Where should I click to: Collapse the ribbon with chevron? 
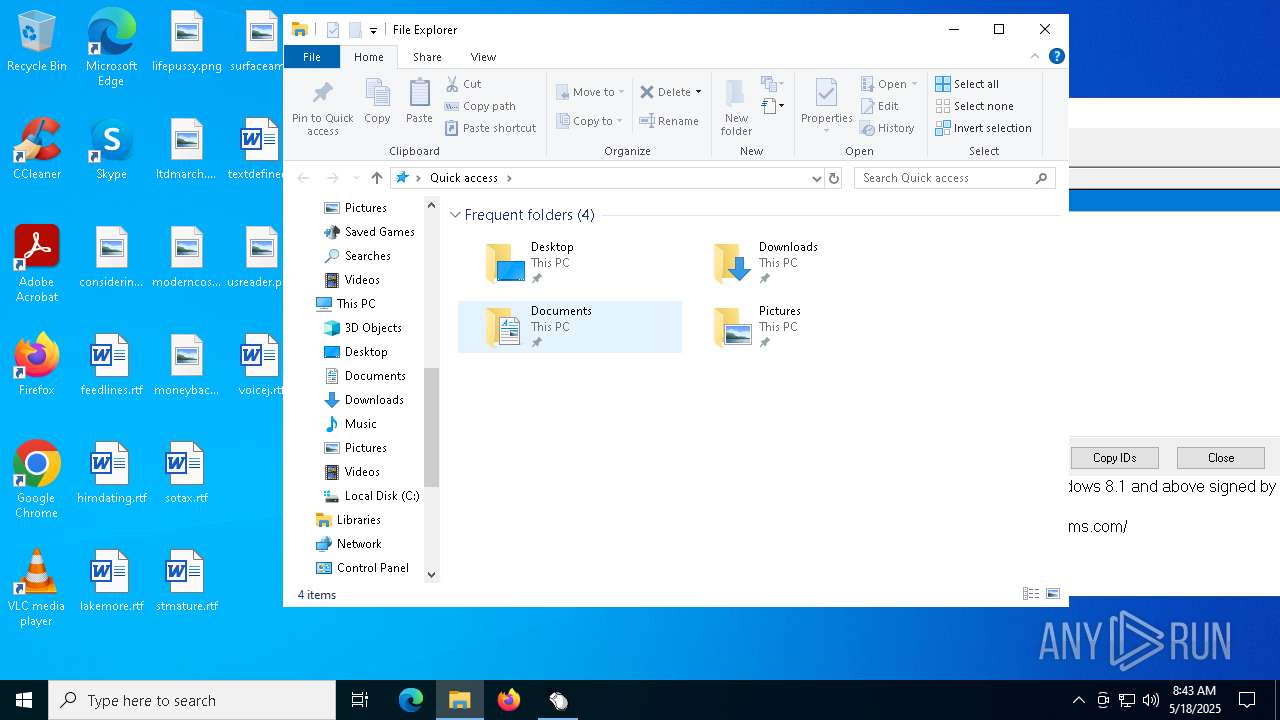pyautogui.click(x=1035, y=56)
